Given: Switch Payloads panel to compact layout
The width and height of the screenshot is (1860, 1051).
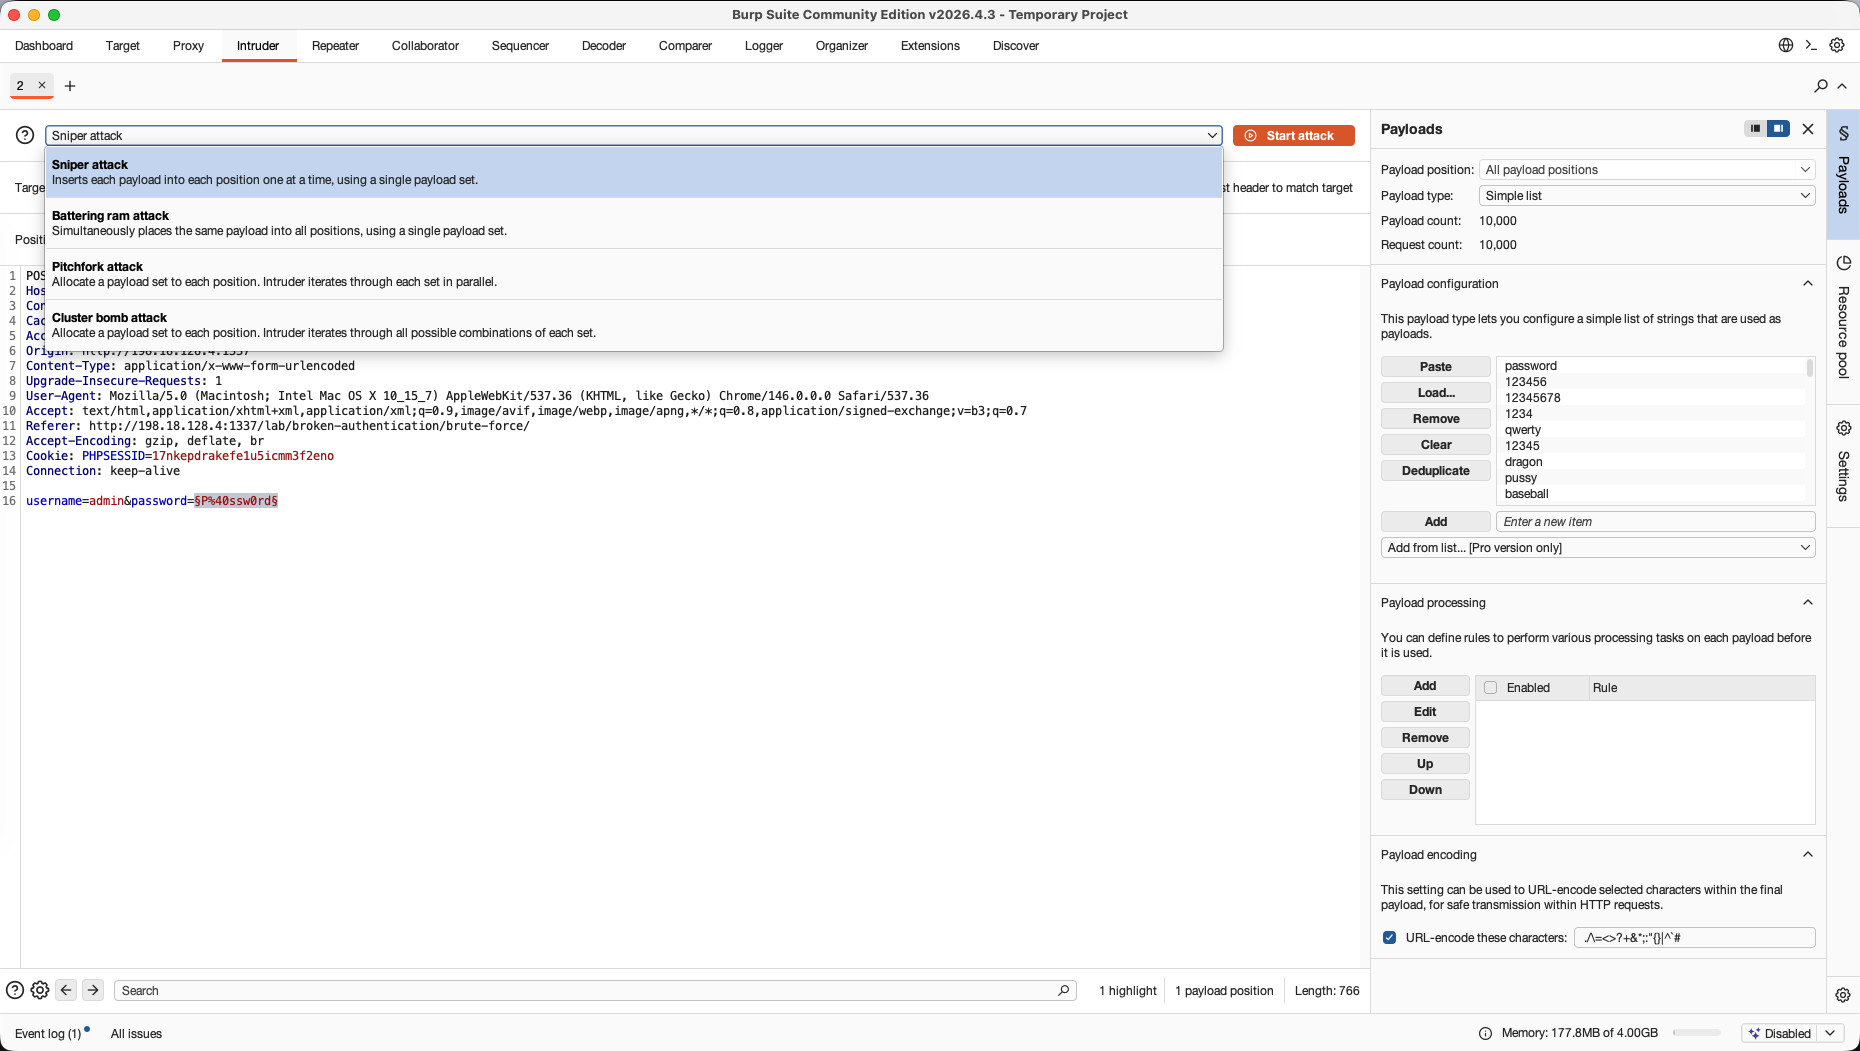Looking at the screenshot, I should (1755, 128).
